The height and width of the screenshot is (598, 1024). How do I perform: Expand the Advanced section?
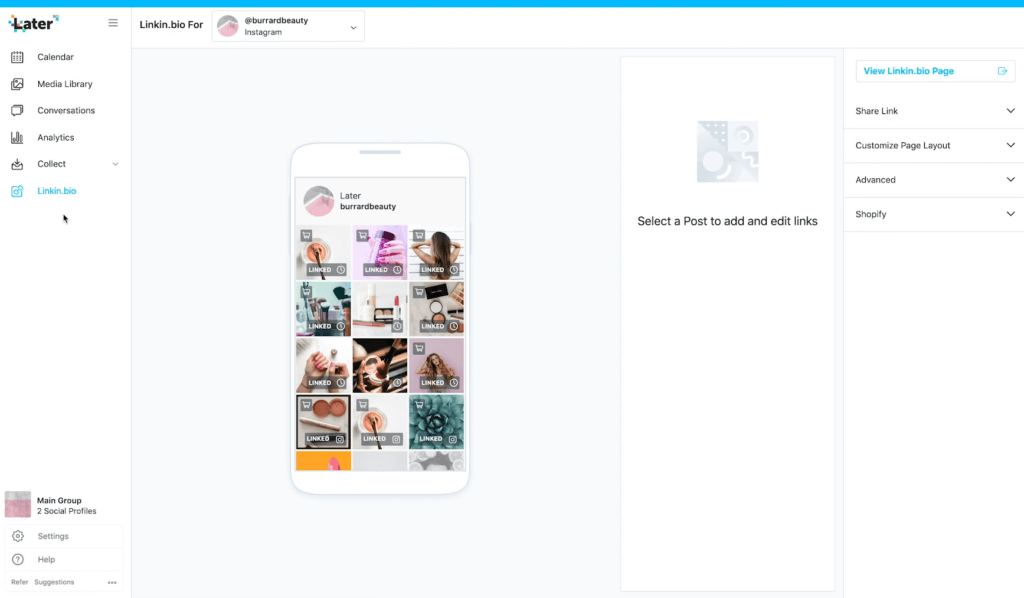point(935,180)
